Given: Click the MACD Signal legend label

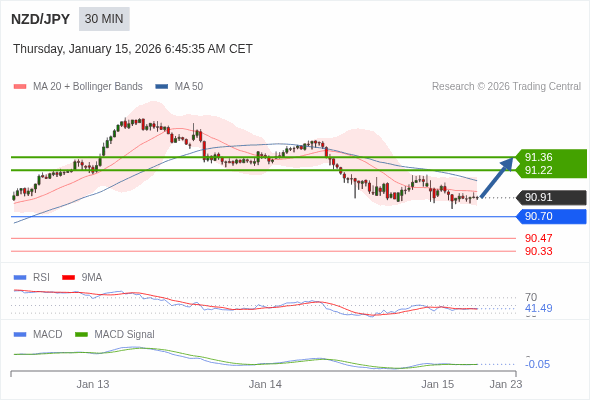Looking at the screenshot, I should click(125, 335).
